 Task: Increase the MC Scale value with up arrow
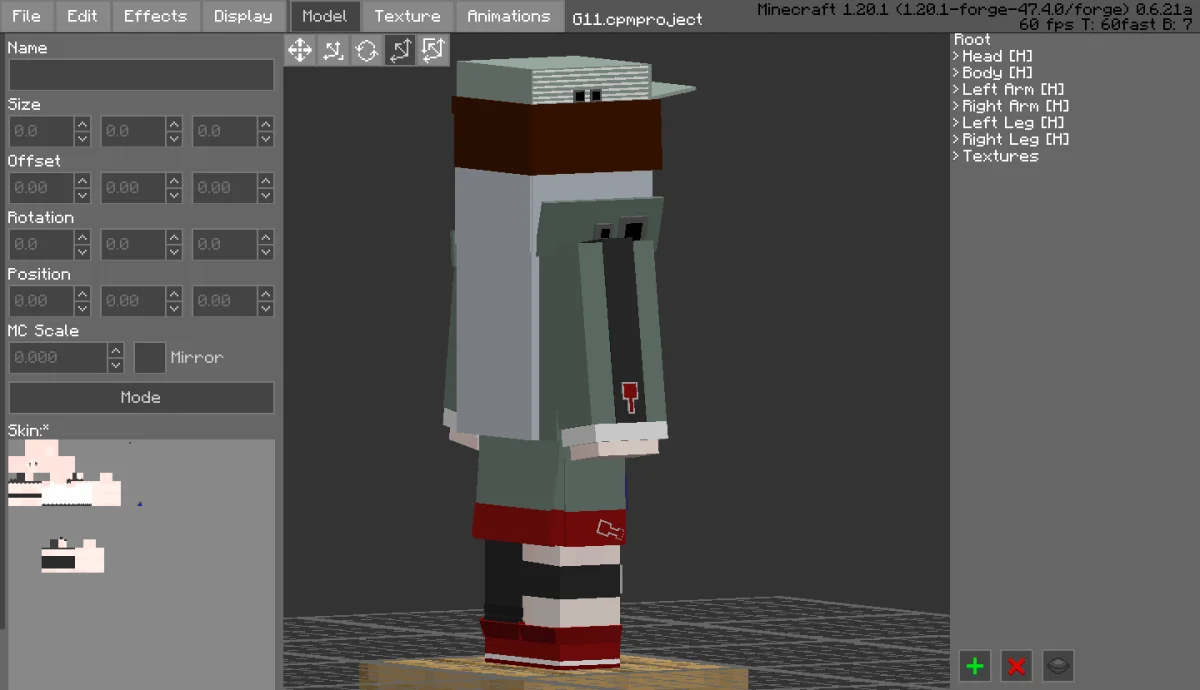point(115,350)
